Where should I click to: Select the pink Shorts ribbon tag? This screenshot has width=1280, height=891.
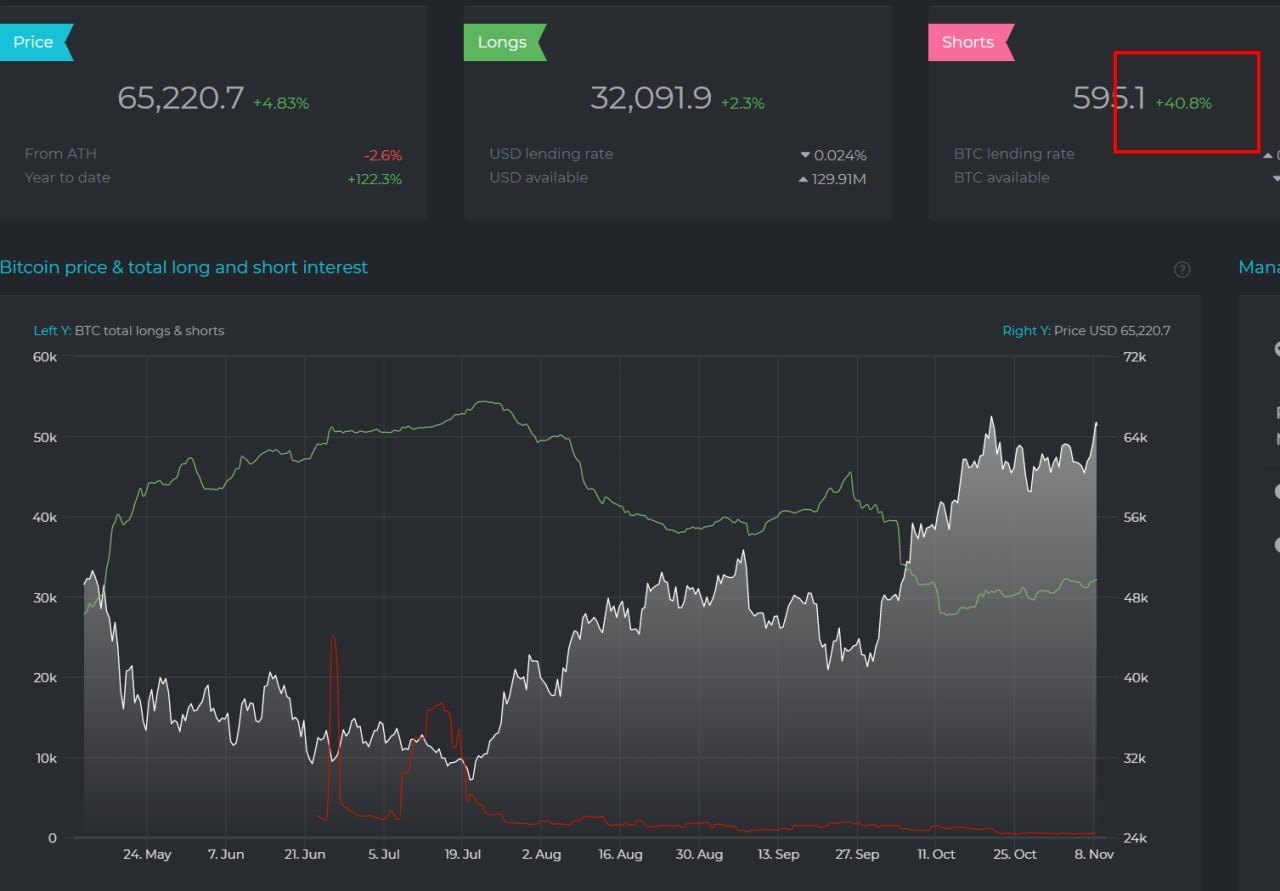[968, 43]
